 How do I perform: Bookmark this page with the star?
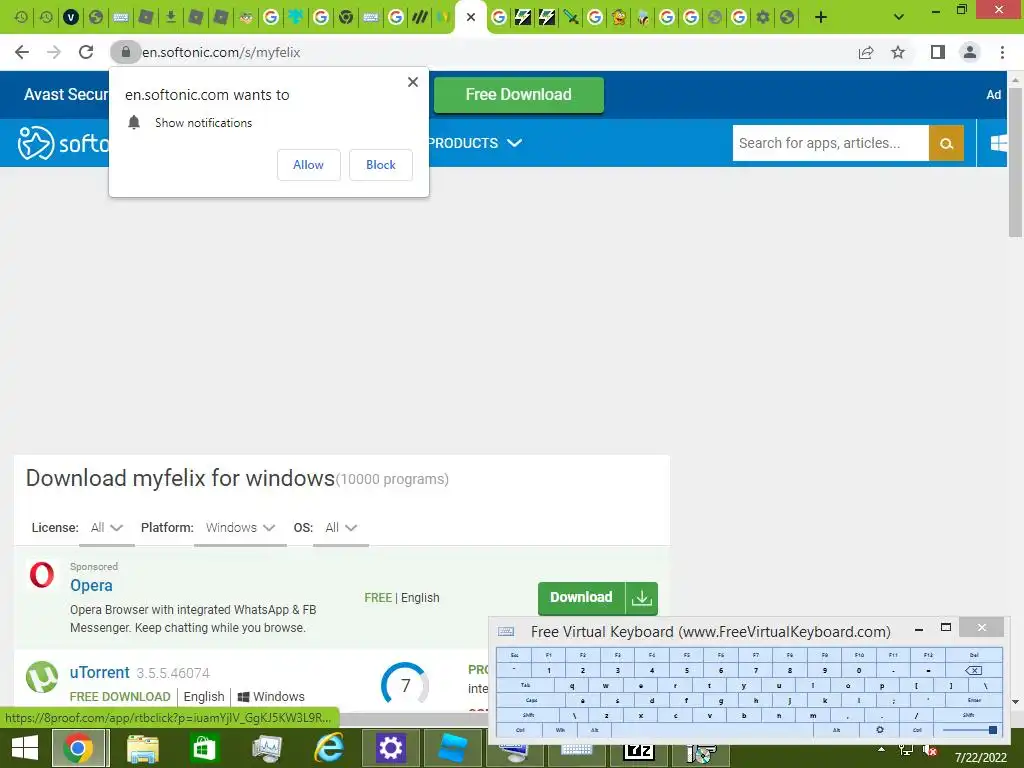[898, 52]
